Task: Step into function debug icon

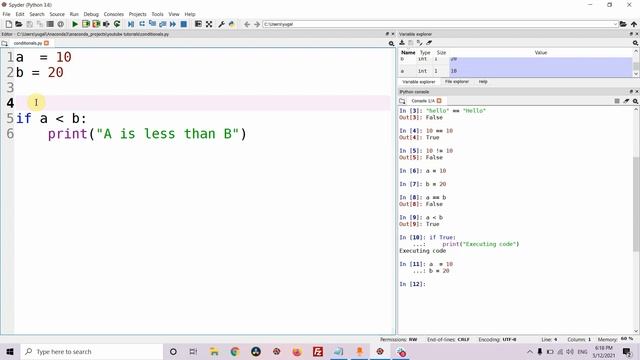Action: [152, 24]
